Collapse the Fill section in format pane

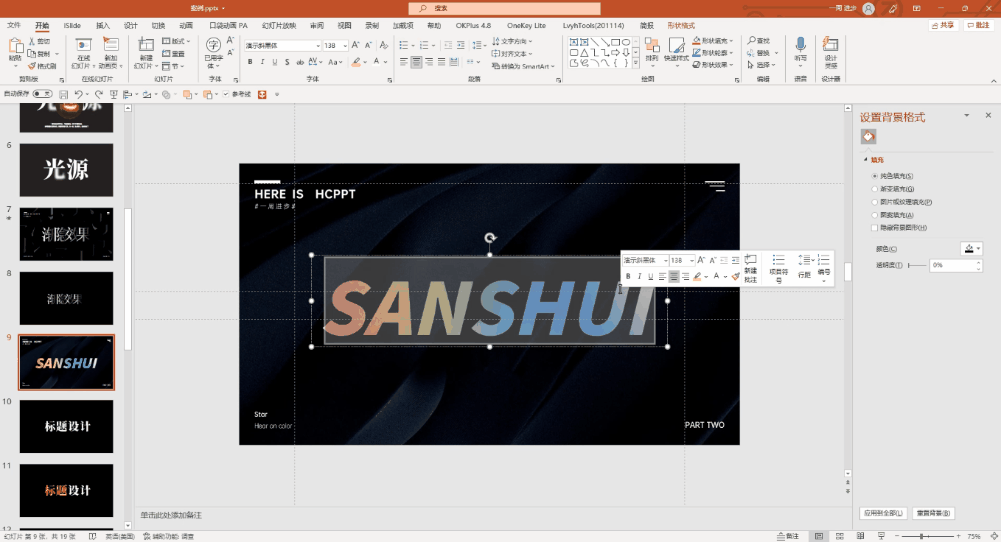(x=866, y=160)
